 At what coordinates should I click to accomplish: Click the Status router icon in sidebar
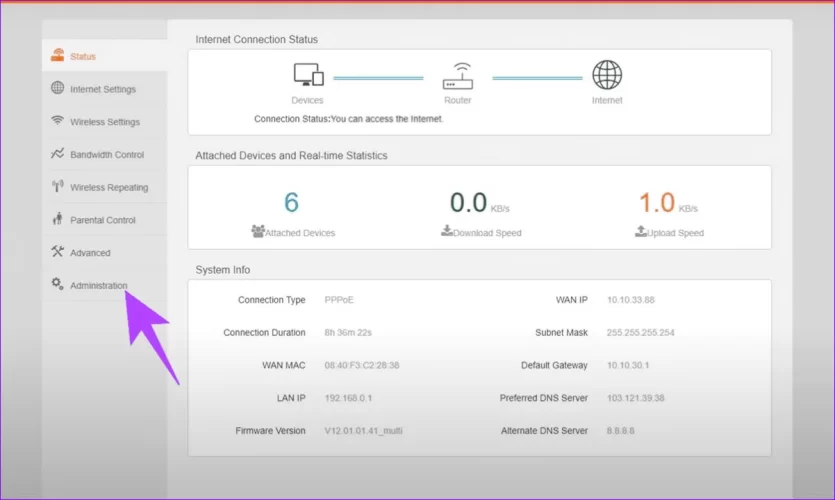click(58, 56)
